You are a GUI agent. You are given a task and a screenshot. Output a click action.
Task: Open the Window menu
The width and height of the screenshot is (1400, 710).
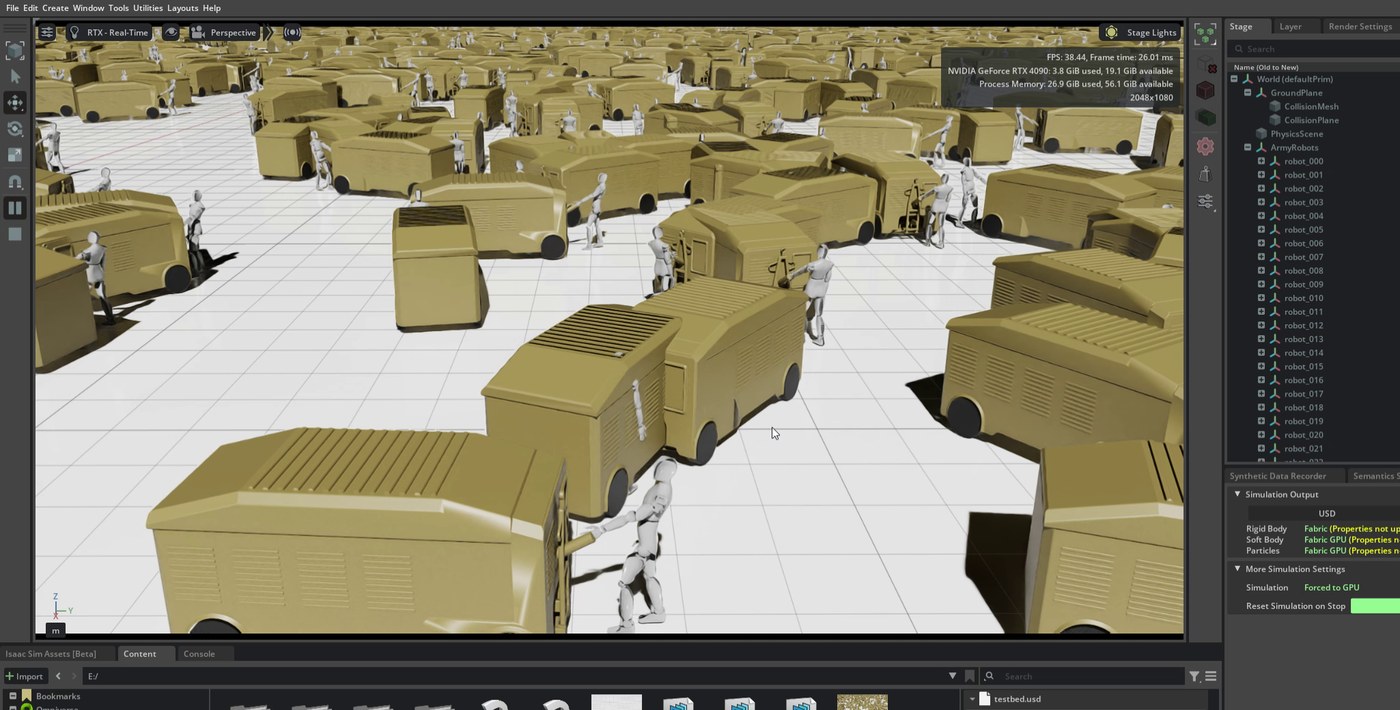click(88, 8)
